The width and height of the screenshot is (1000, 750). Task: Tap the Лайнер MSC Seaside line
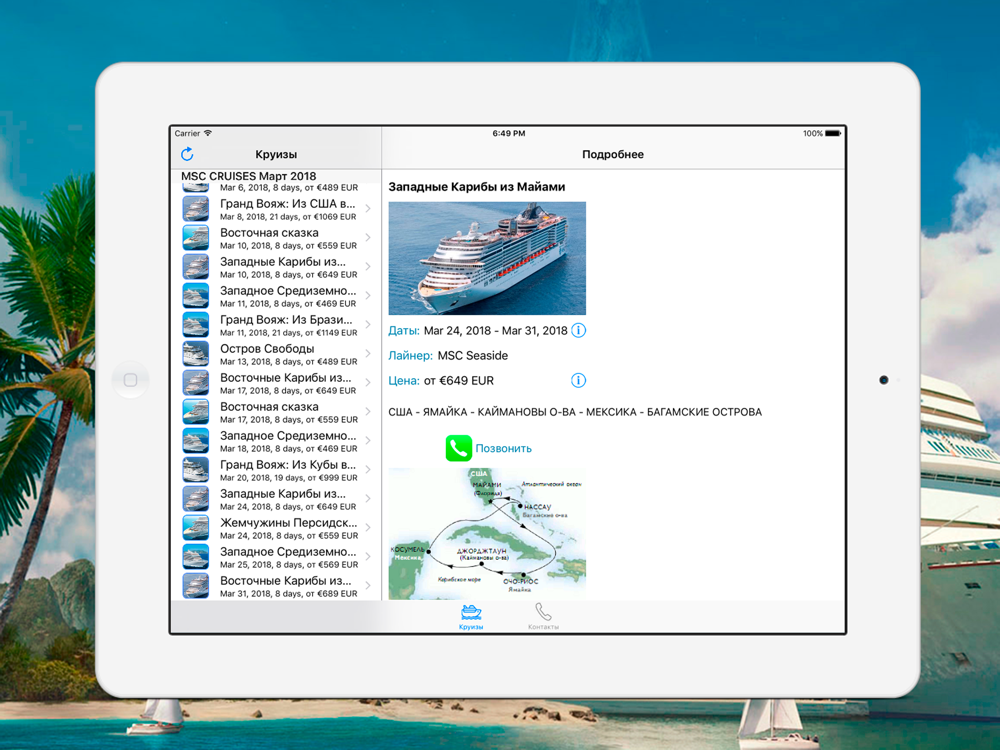448,355
